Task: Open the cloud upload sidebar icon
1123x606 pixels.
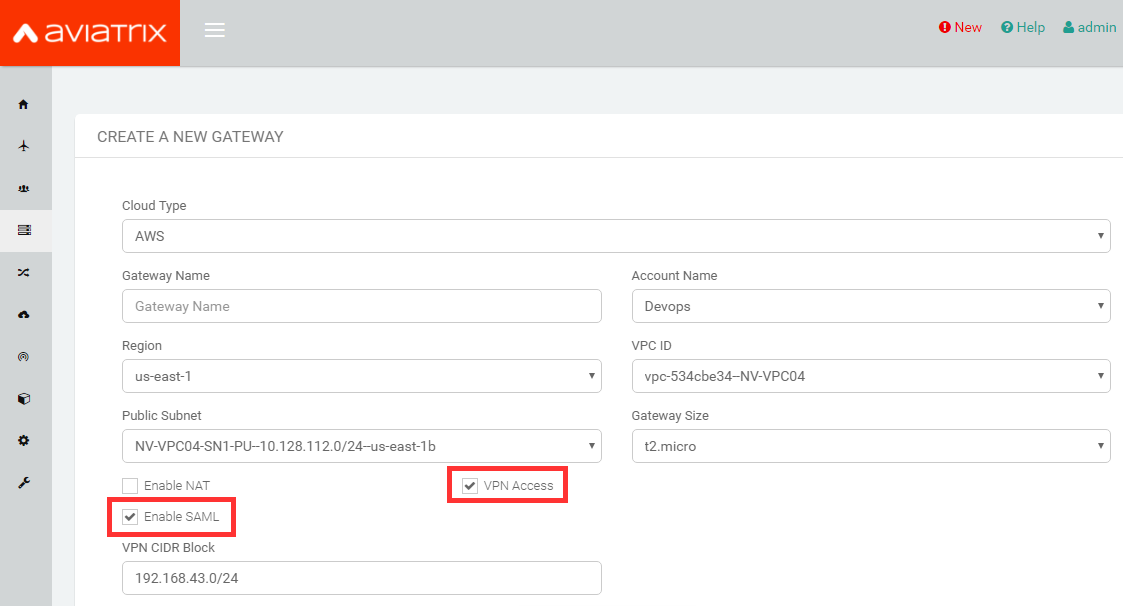Action: click(24, 314)
